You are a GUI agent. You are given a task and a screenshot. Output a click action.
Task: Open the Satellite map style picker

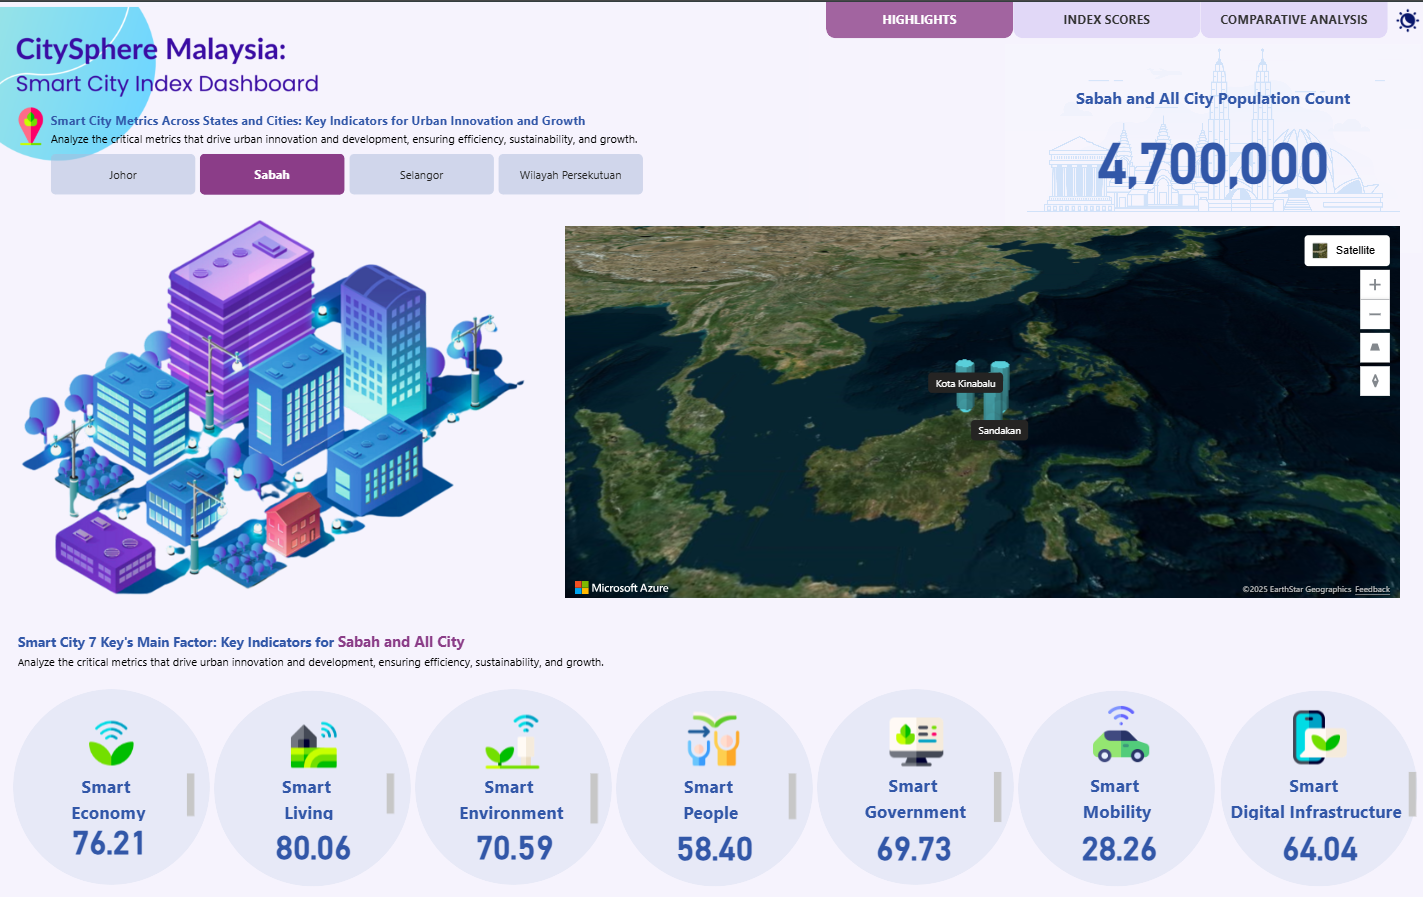coord(1346,251)
